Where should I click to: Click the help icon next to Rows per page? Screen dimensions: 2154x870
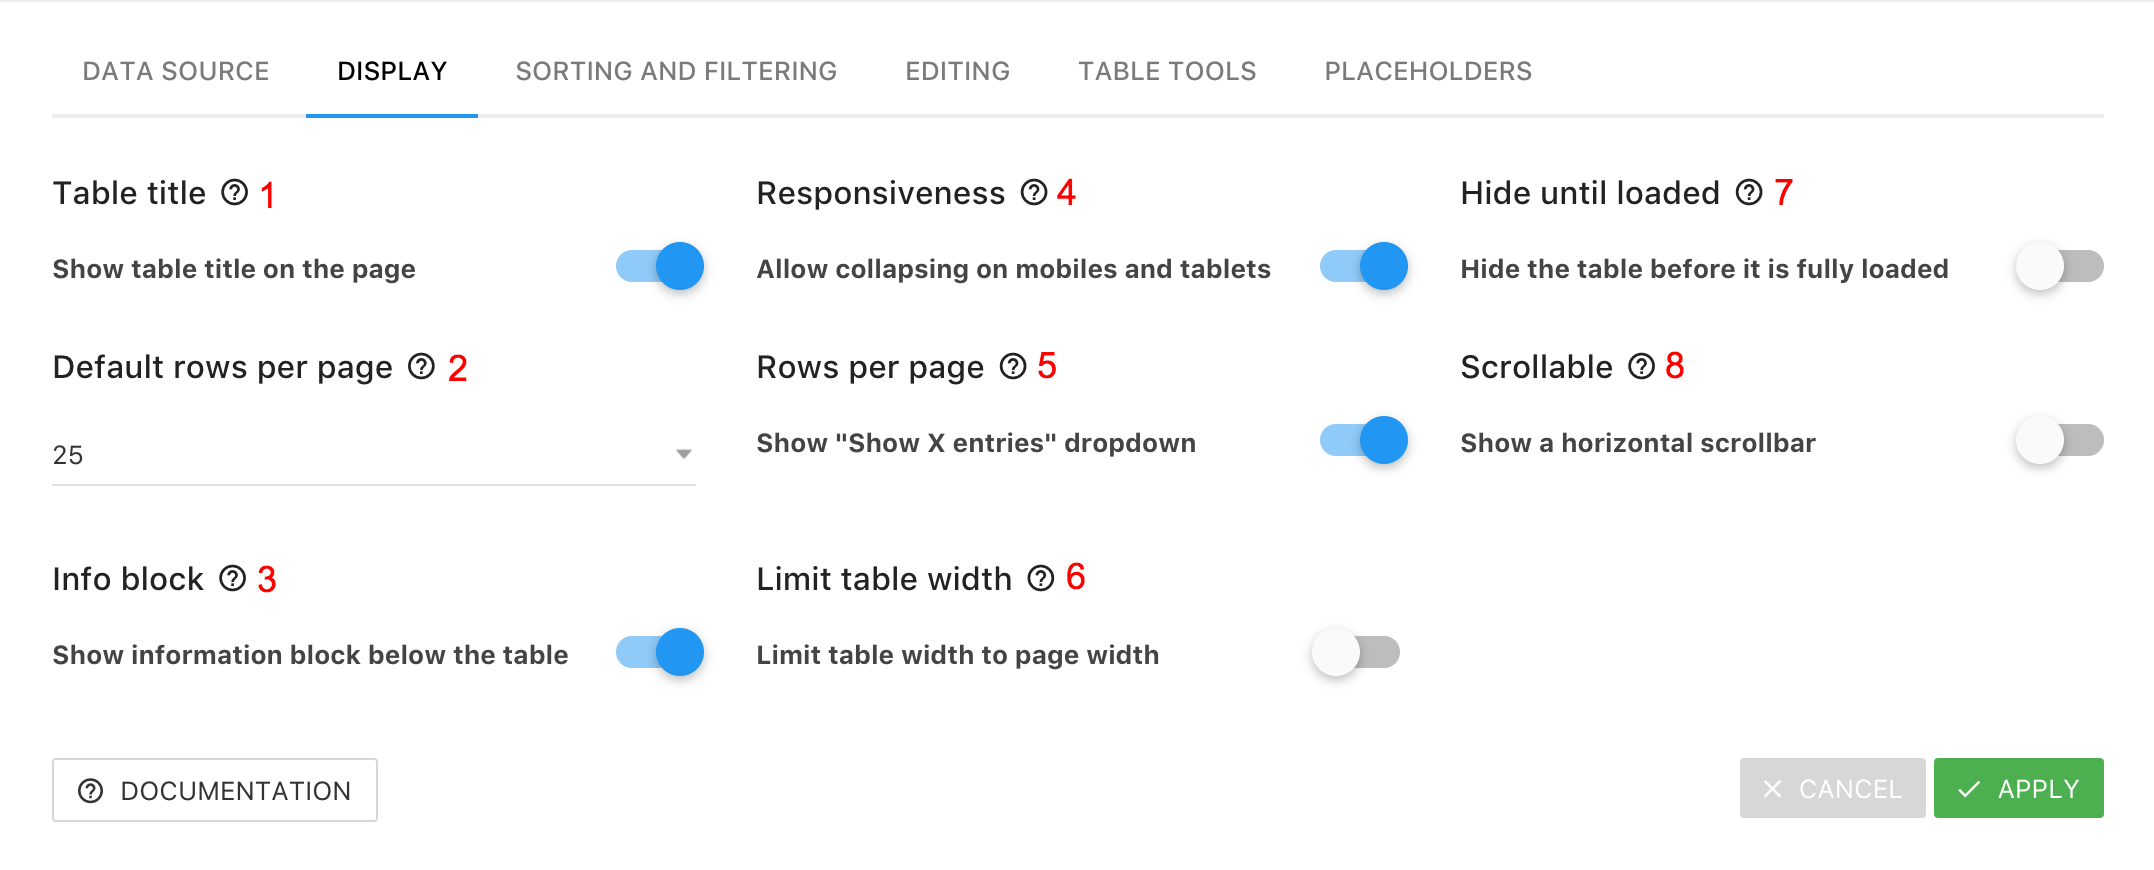point(1014,366)
